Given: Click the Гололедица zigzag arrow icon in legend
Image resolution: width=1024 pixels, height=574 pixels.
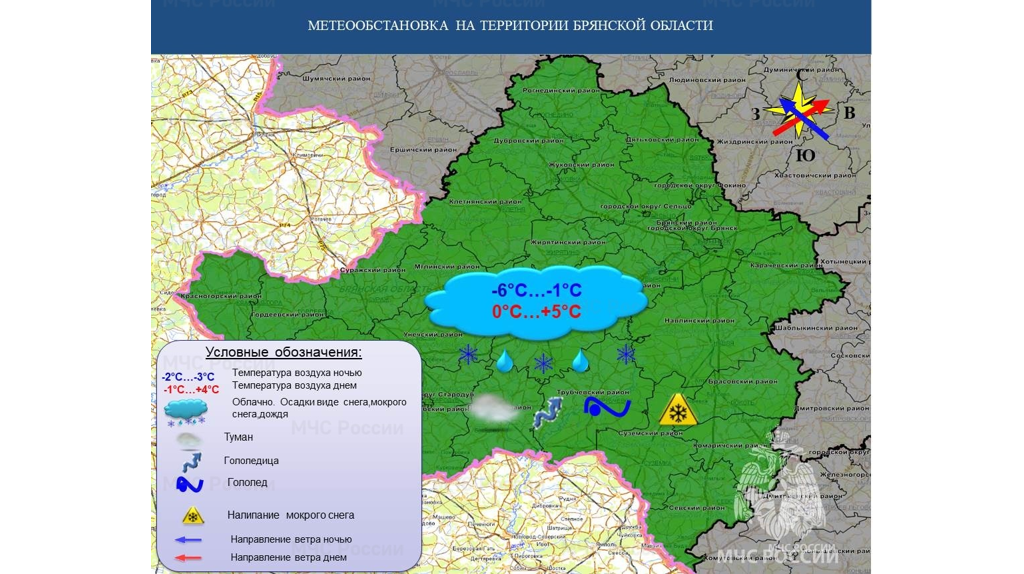Looking at the screenshot, I should [x=191, y=463].
